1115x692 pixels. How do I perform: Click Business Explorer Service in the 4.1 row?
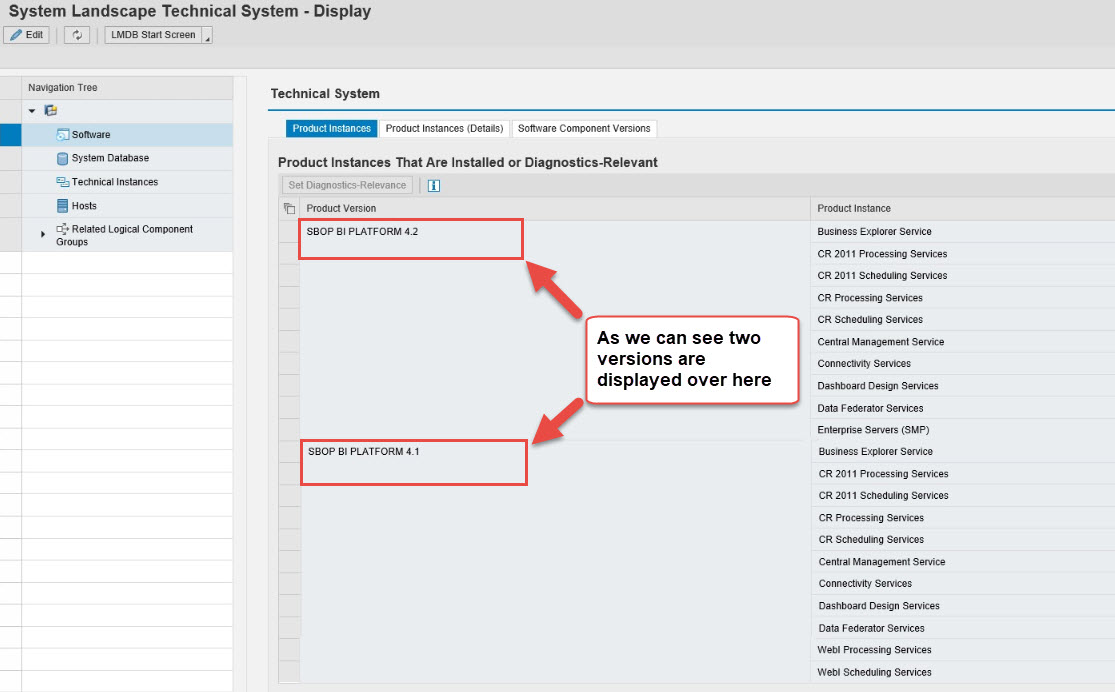pyautogui.click(x=875, y=452)
